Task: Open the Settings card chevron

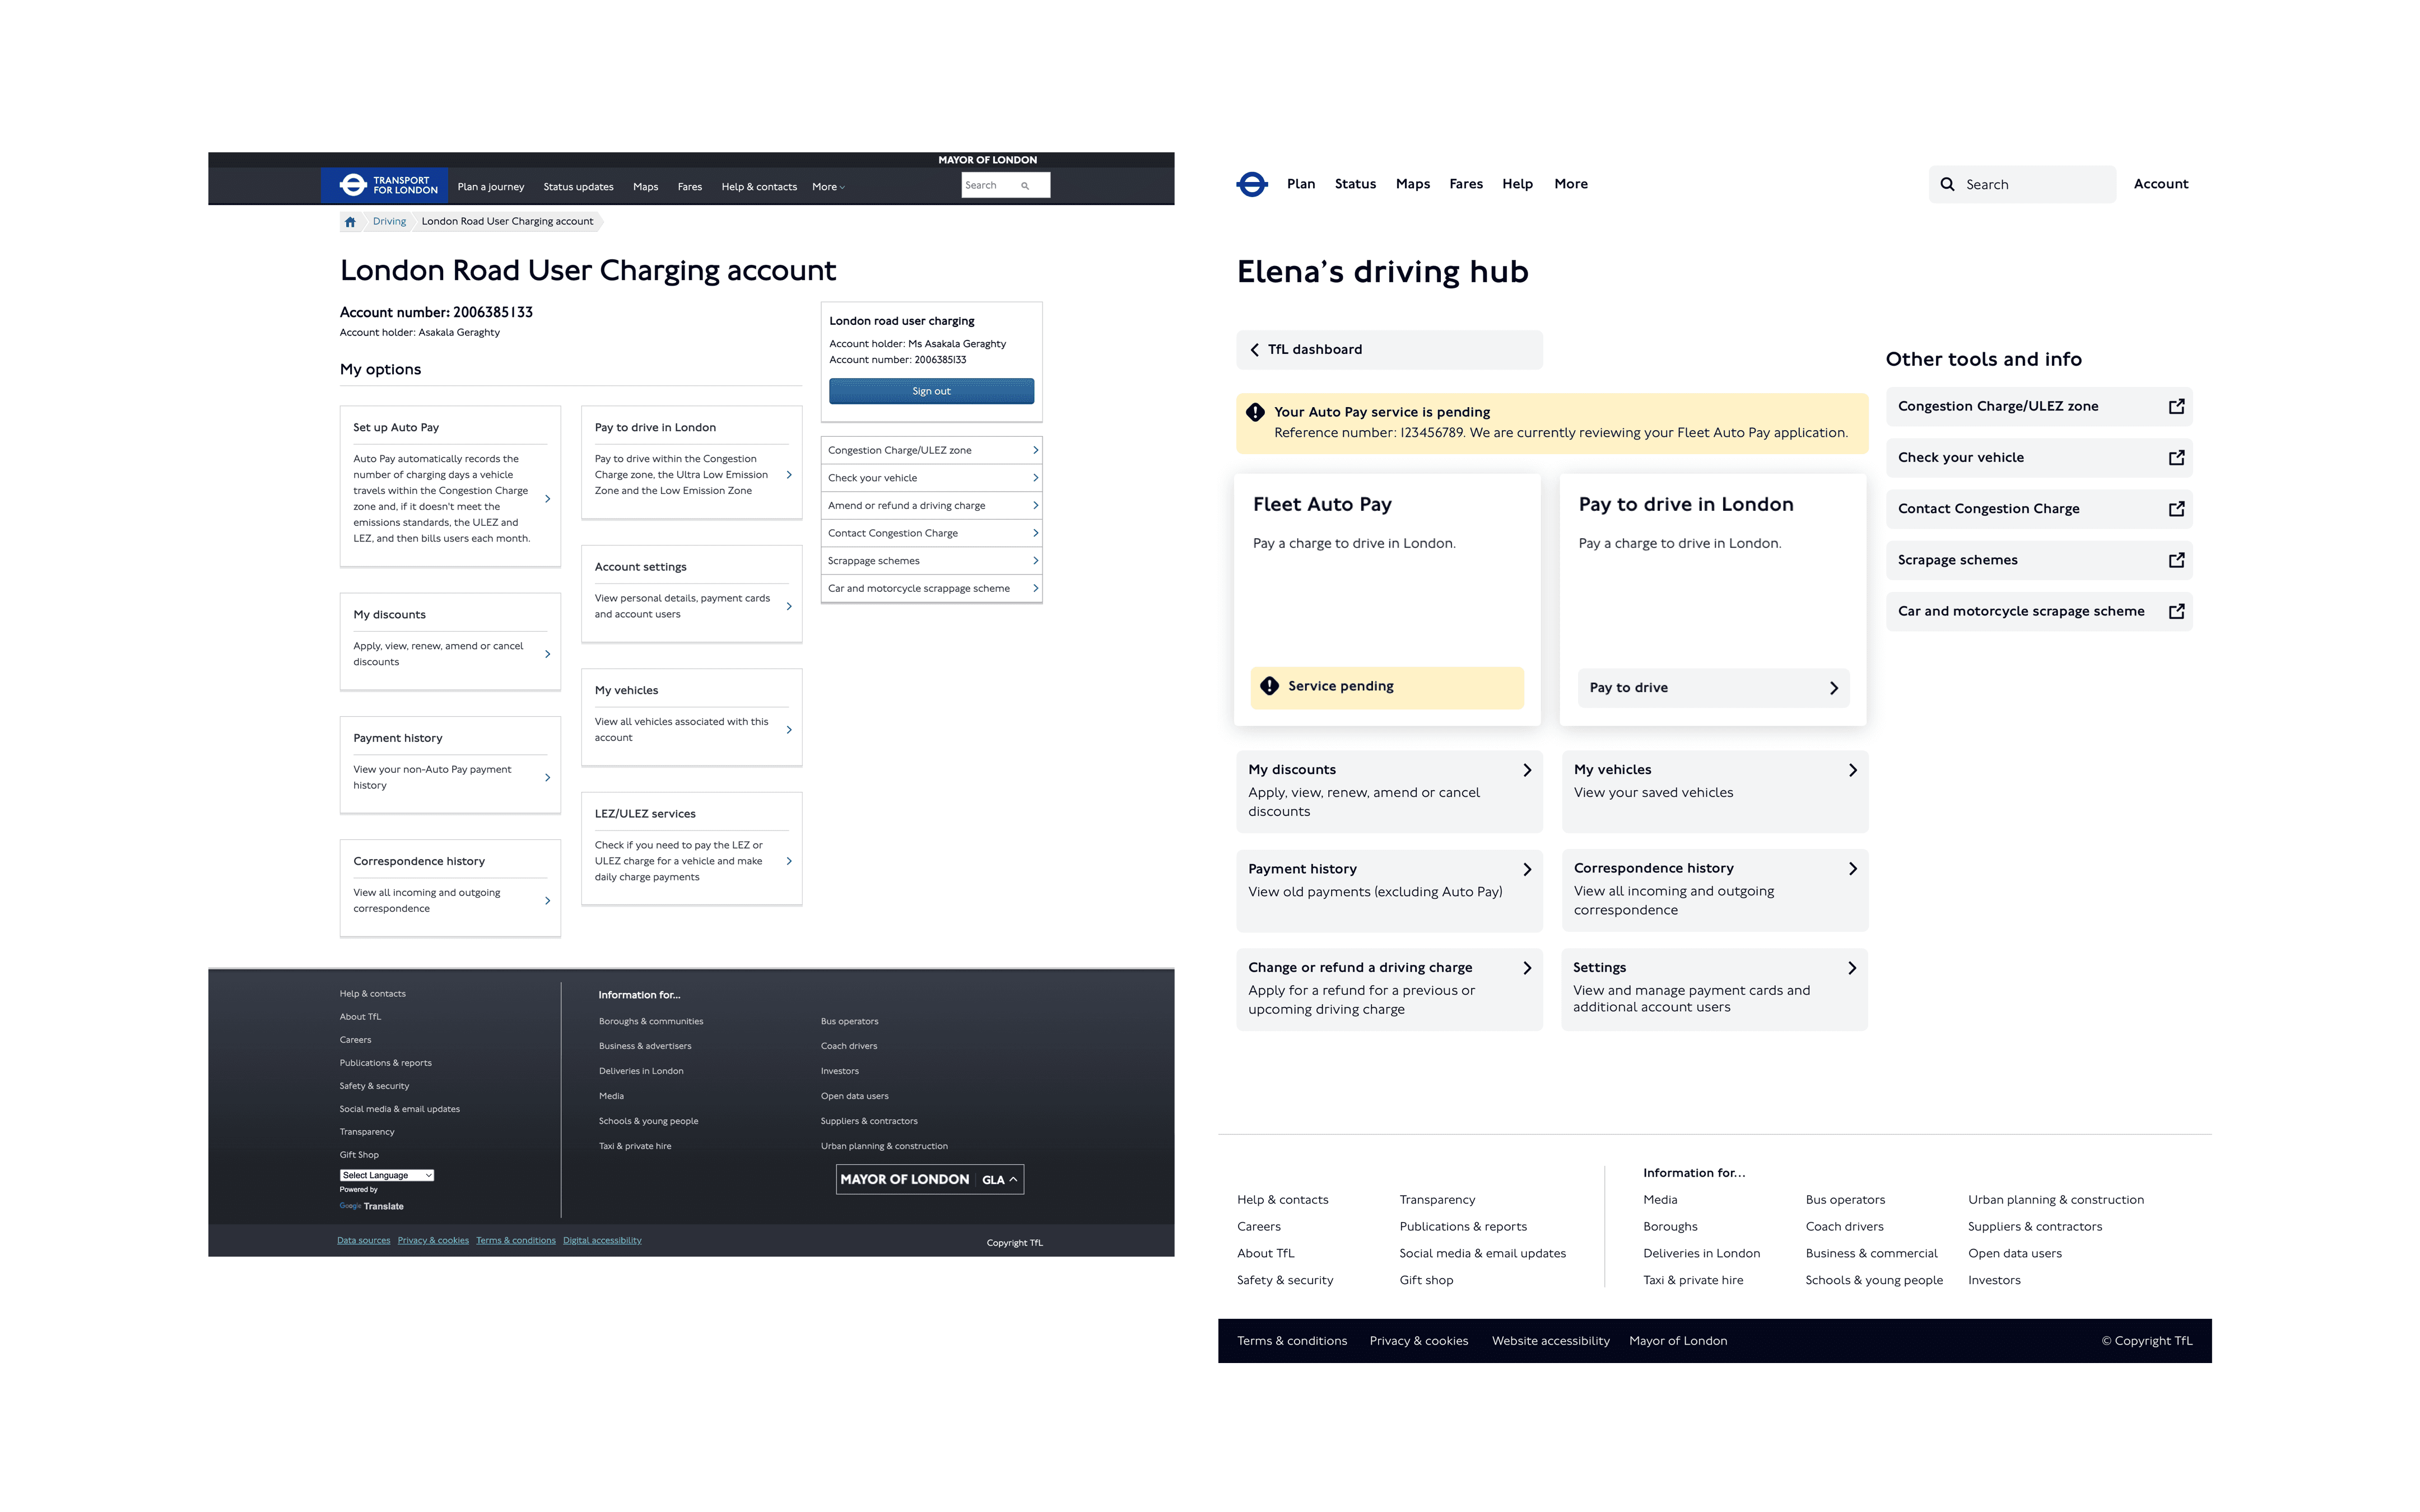Action: (x=1851, y=968)
